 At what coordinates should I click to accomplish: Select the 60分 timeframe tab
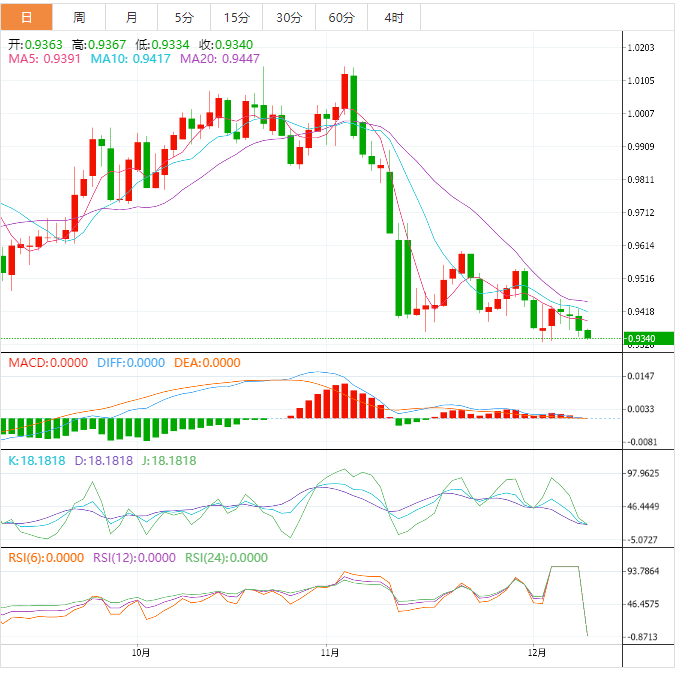pyautogui.click(x=341, y=18)
